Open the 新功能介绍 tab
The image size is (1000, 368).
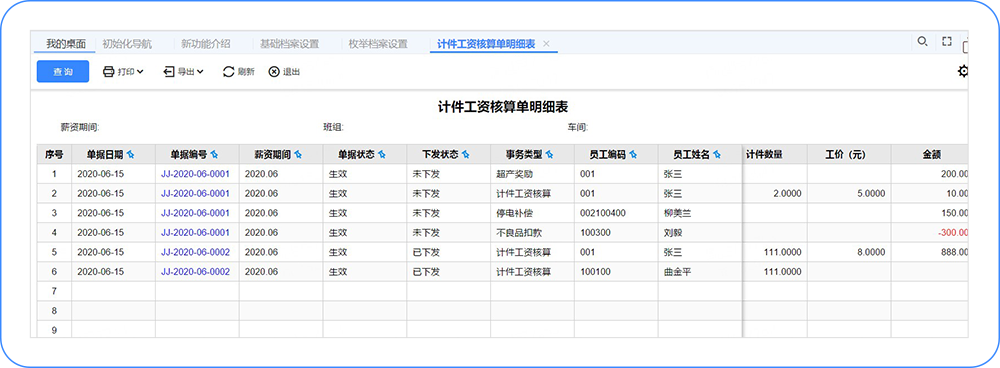pyautogui.click(x=205, y=44)
